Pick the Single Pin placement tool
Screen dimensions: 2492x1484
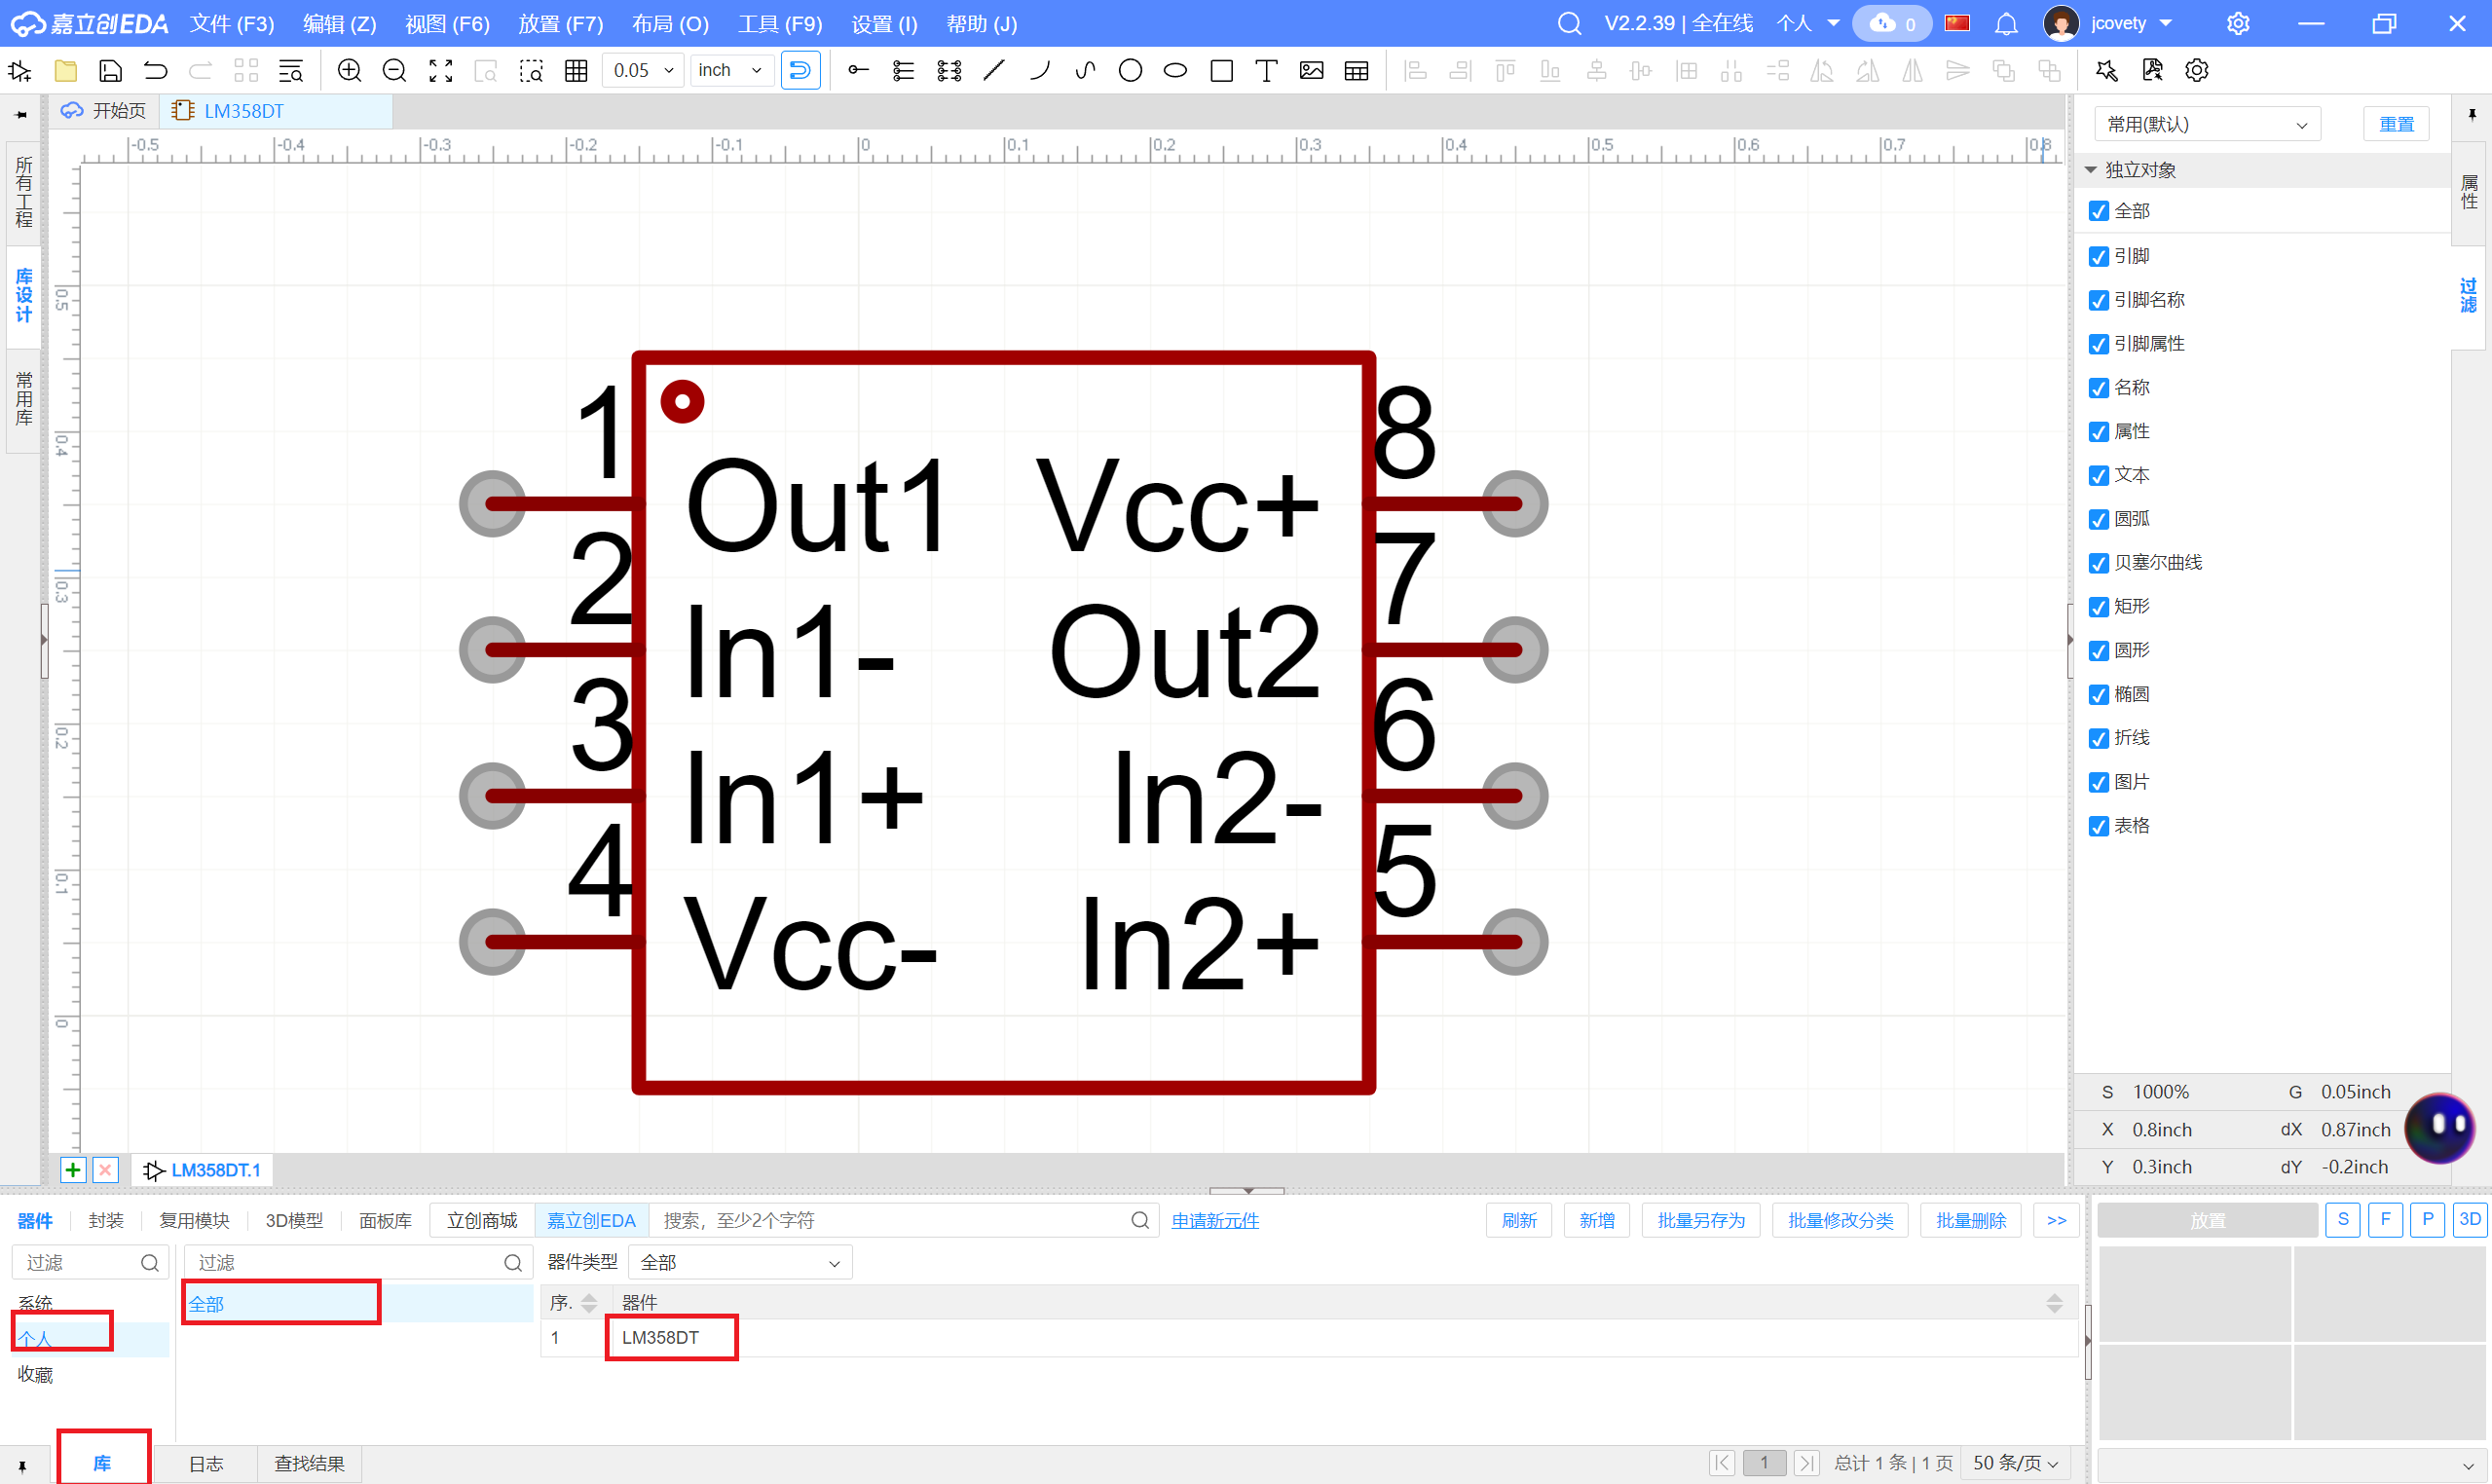pos(858,70)
